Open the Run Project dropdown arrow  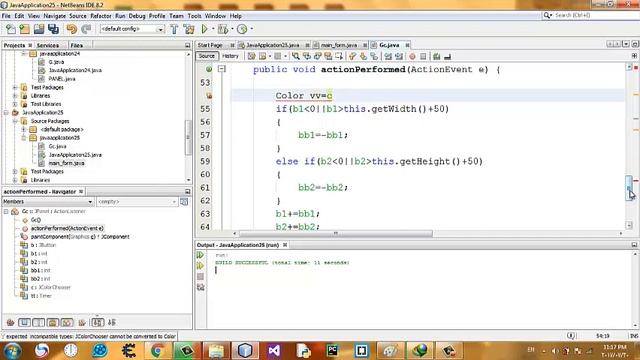tap(213, 29)
